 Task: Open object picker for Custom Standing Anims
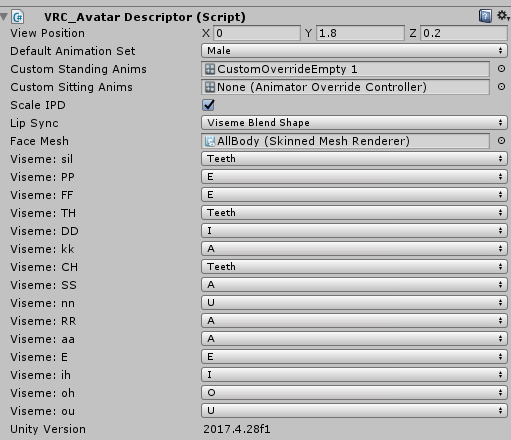[x=501, y=69]
